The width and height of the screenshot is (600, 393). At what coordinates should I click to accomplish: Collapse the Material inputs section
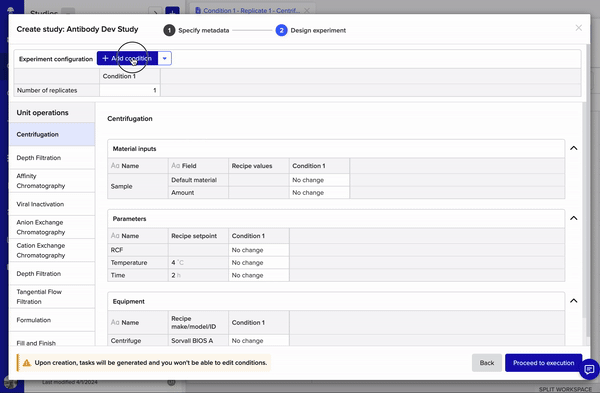coord(574,148)
